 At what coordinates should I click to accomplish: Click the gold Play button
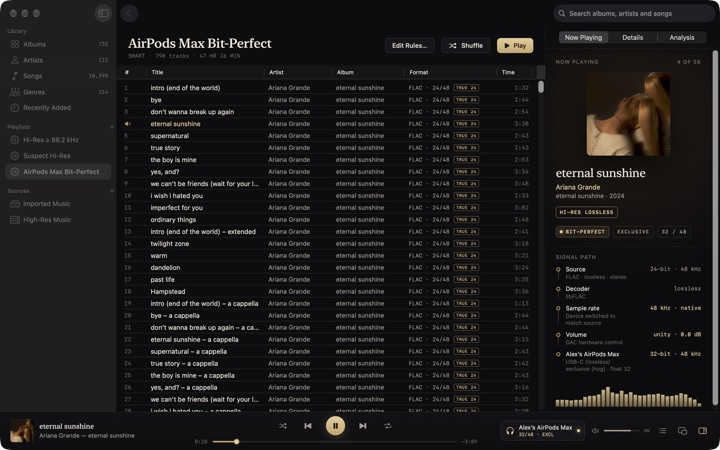click(515, 45)
